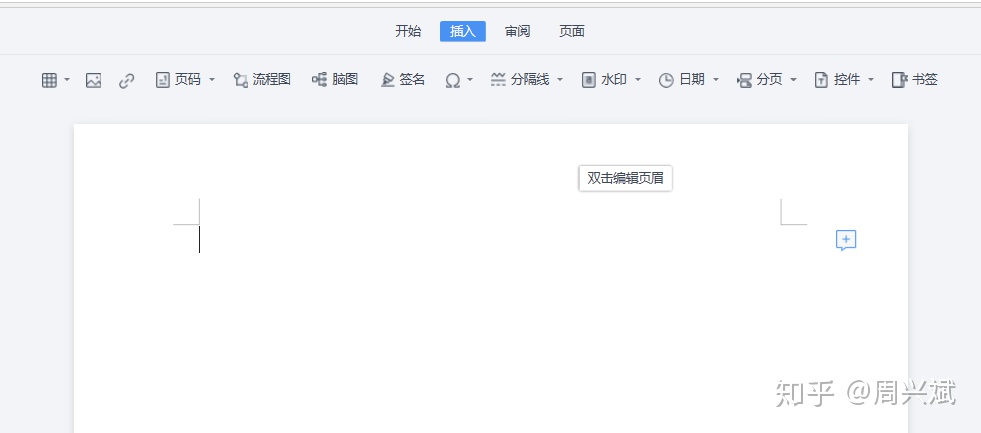The width and height of the screenshot is (981, 433).
Task: Expand the symbol dropdown arrow
Action: coord(470,80)
